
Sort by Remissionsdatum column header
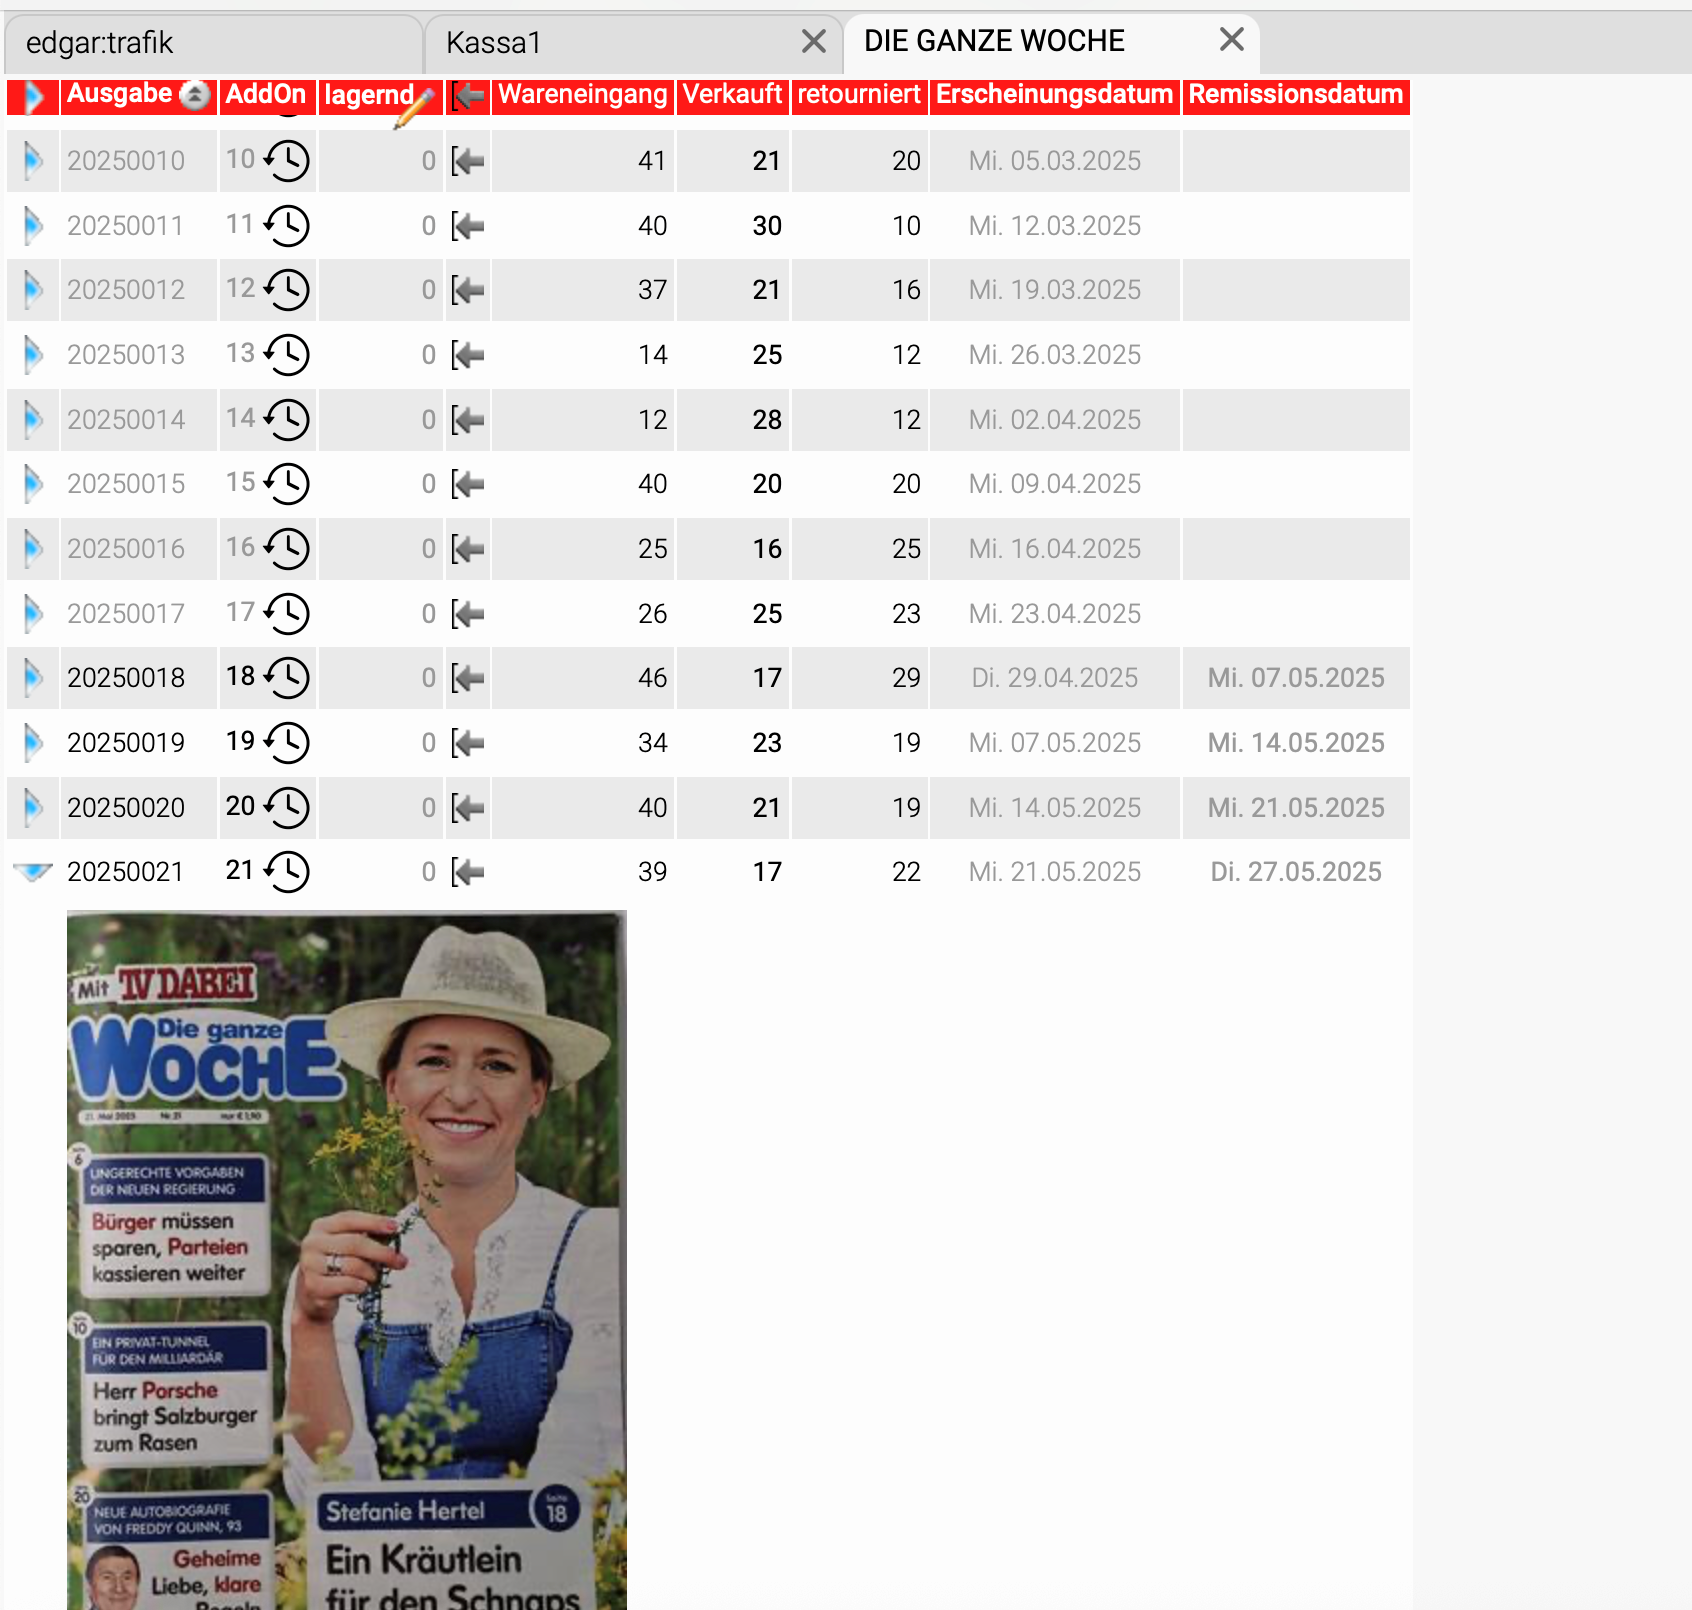[1296, 94]
